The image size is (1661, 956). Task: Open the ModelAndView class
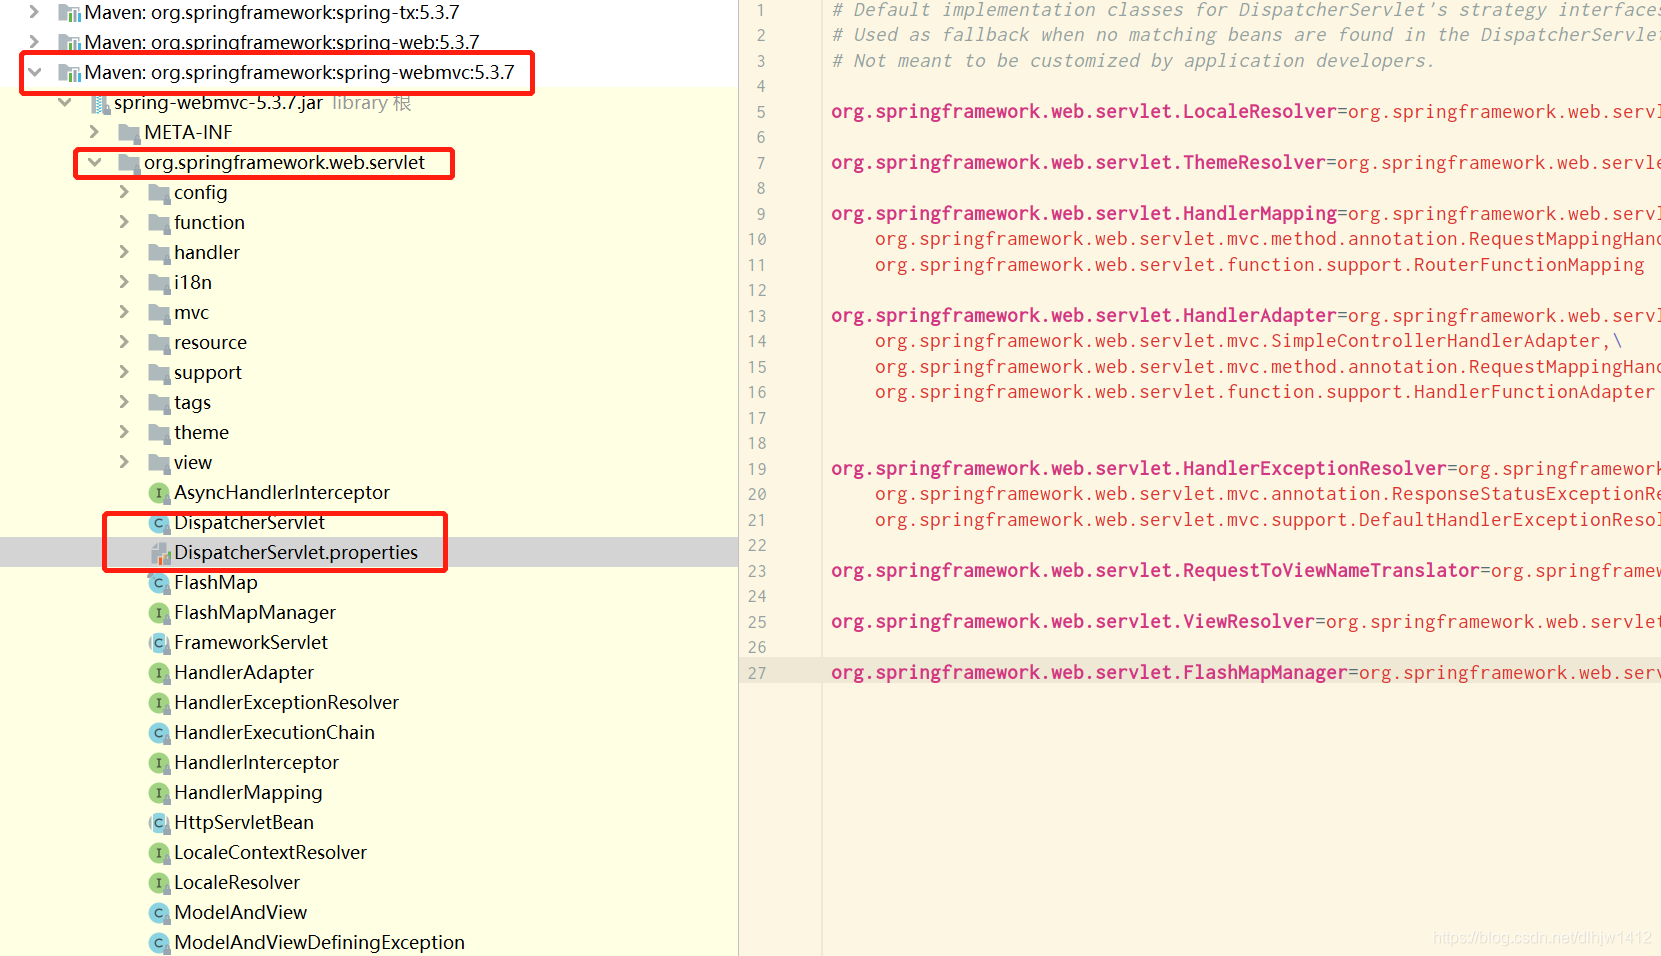[x=240, y=912]
